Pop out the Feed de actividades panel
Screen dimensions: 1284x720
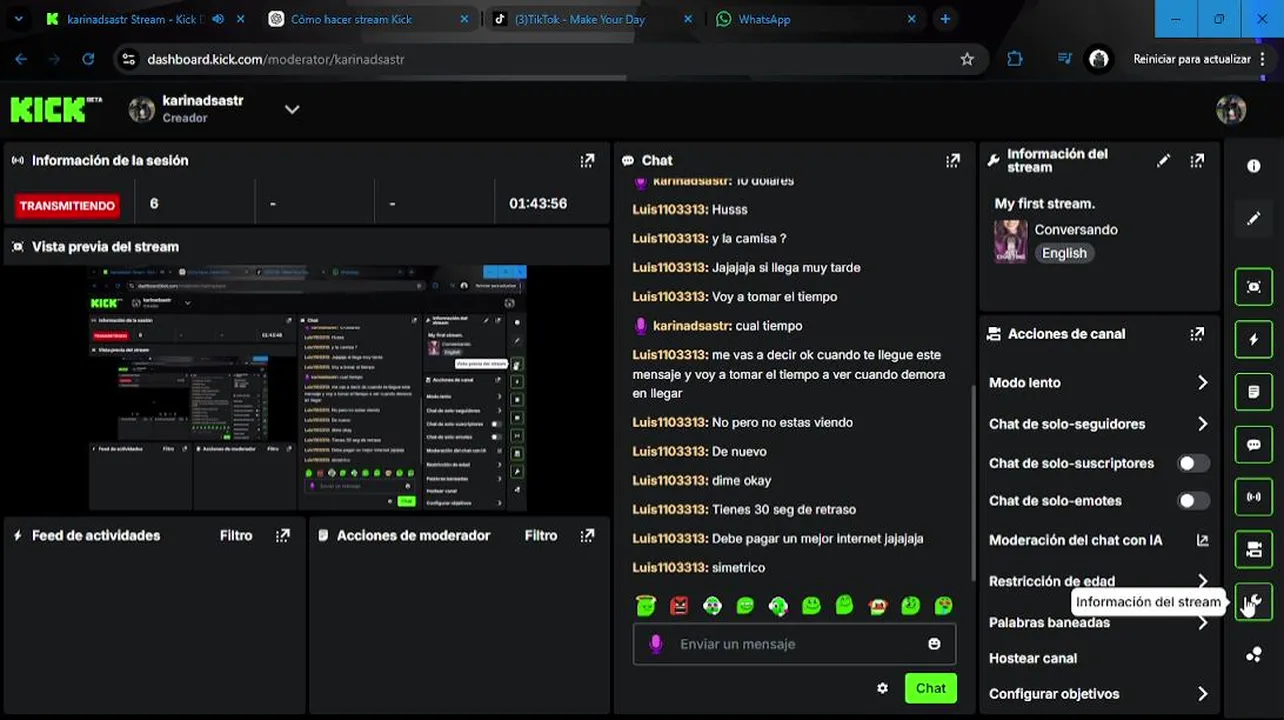click(283, 535)
